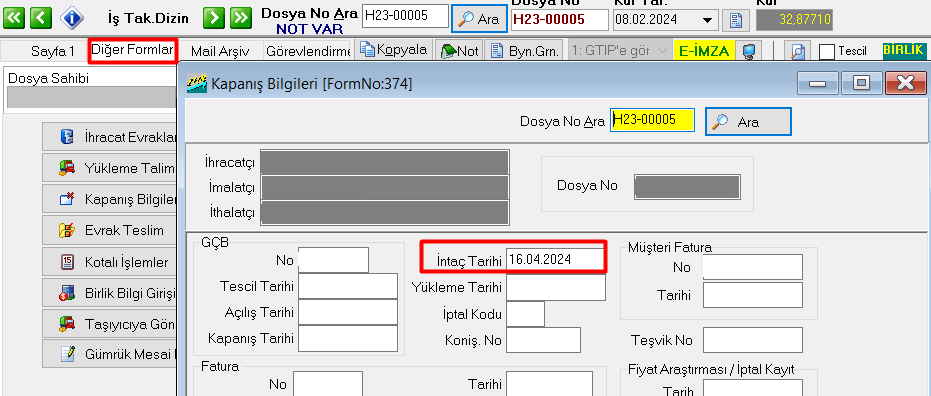This screenshot has height=396, width=931.
Task: Maximize the Kapanış Bilgileri dialog
Action: tap(861, 83)
